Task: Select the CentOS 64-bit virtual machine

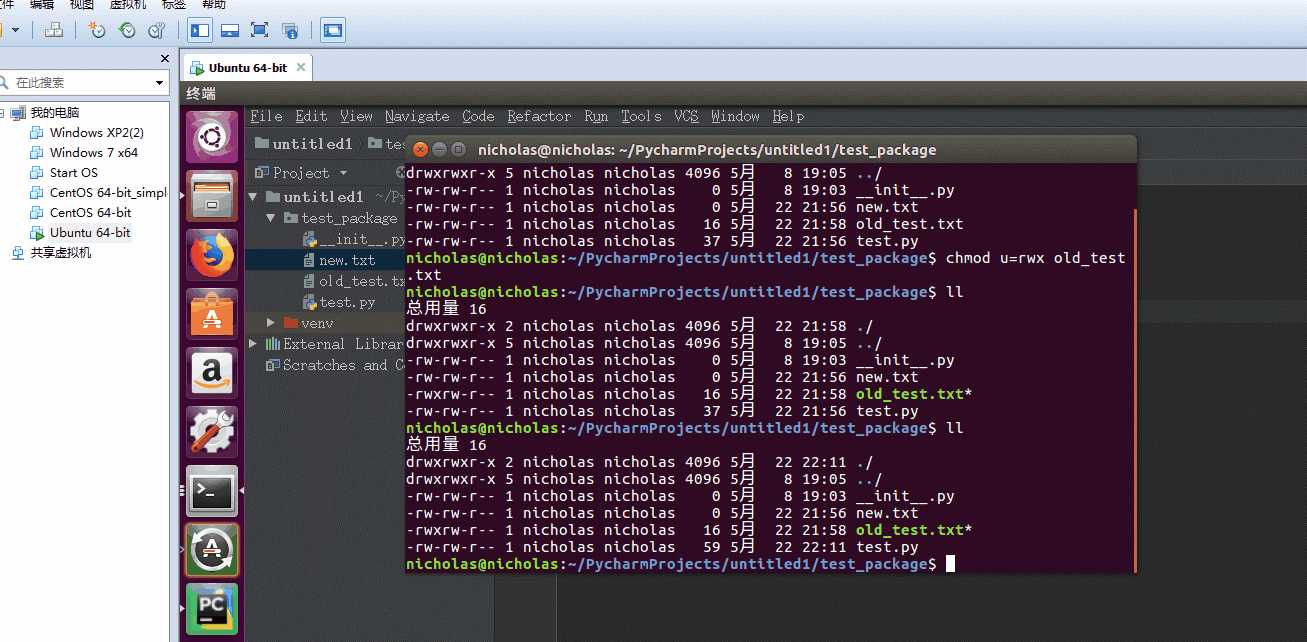Action: coord(81,212)
